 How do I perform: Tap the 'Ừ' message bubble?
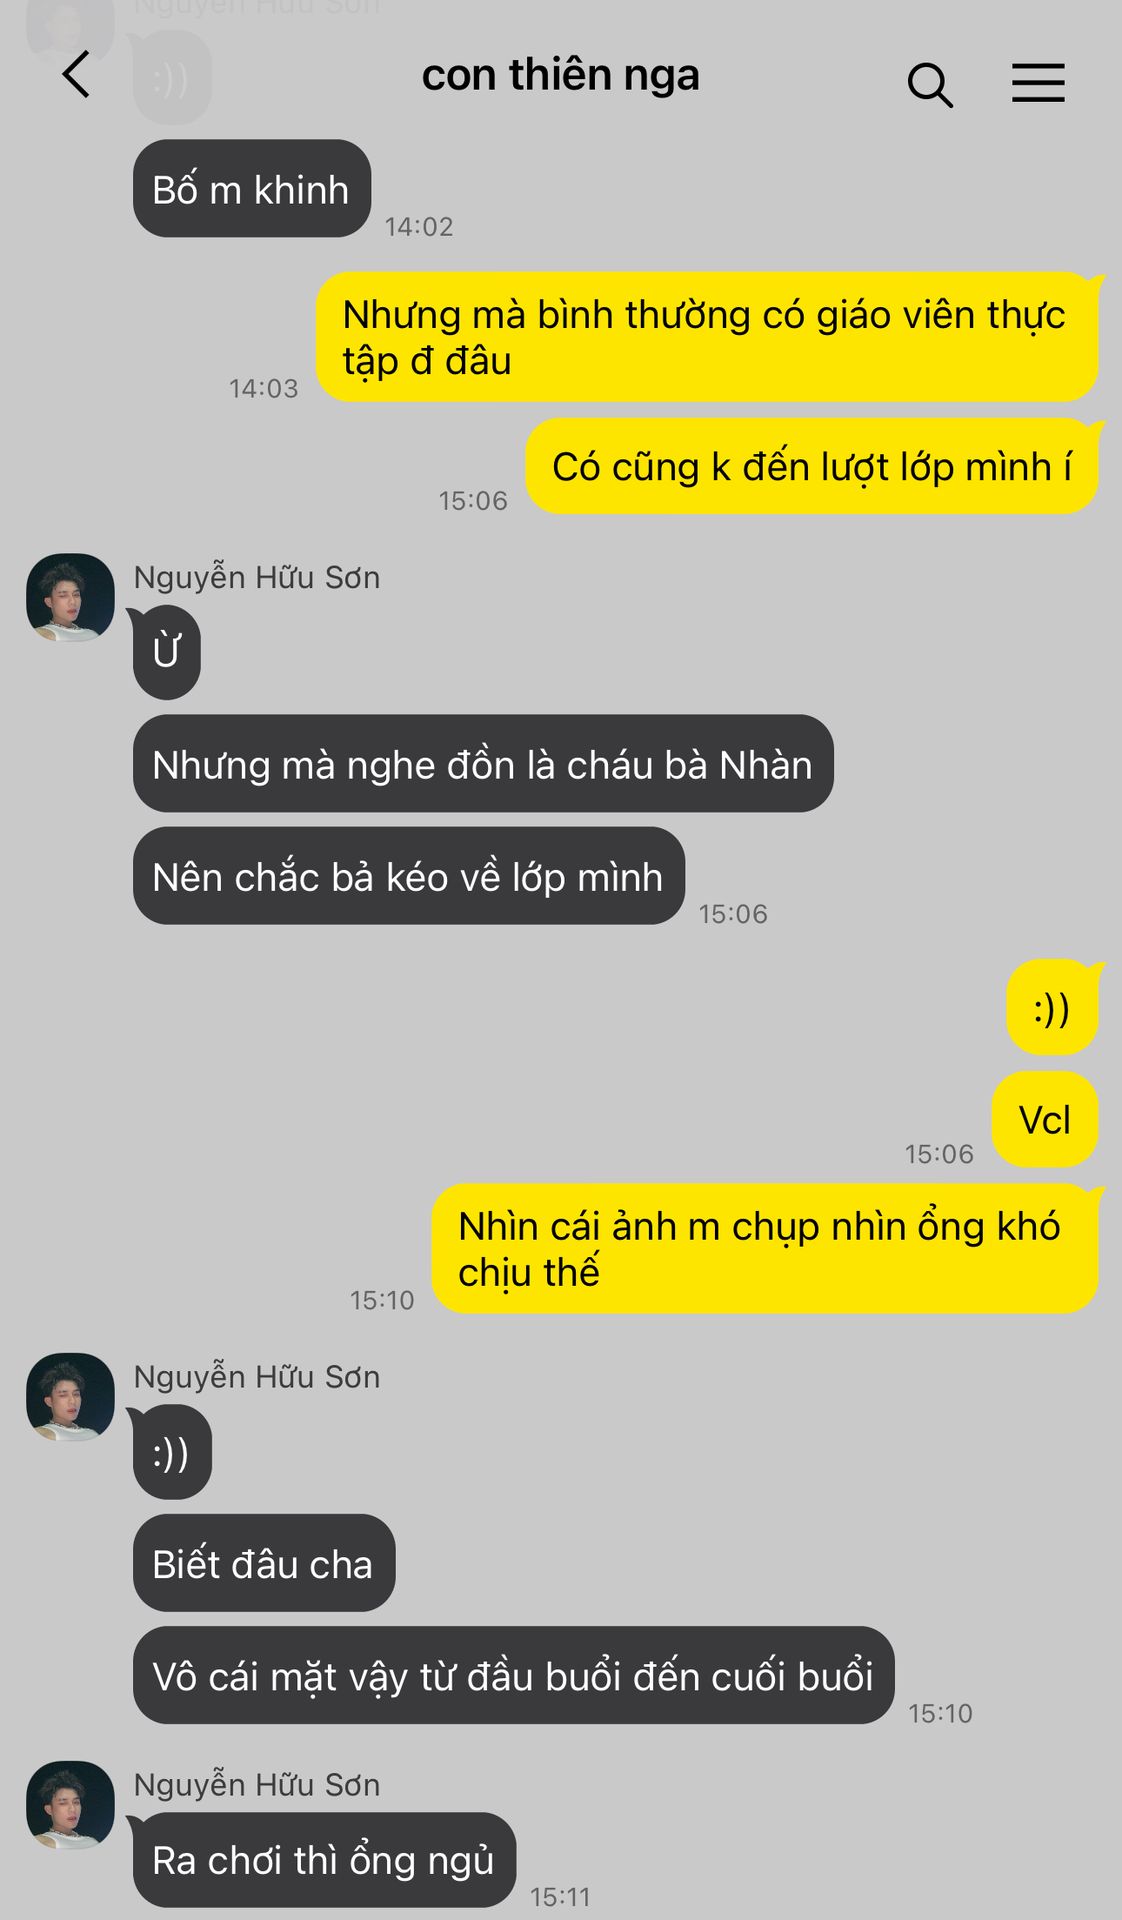(166, 652)
